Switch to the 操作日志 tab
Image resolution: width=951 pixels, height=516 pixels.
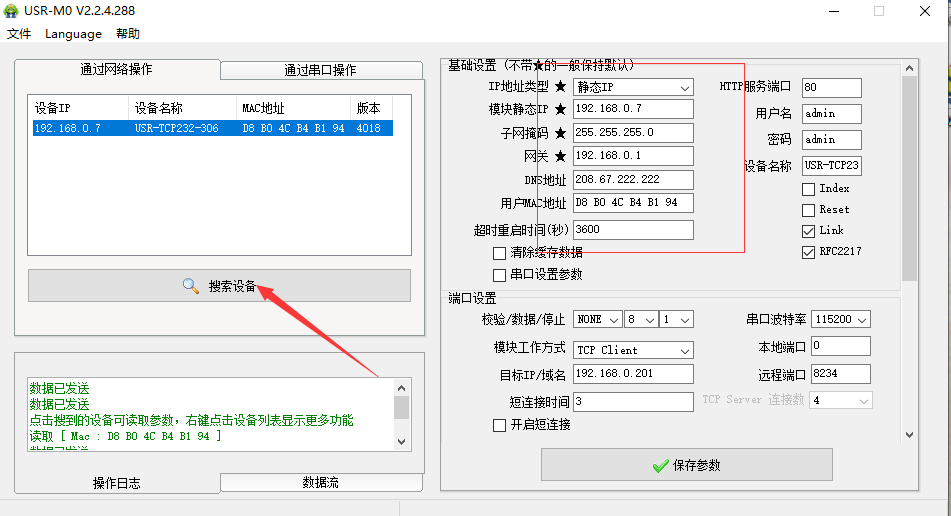pyautogui.click(x=117, y=483)
